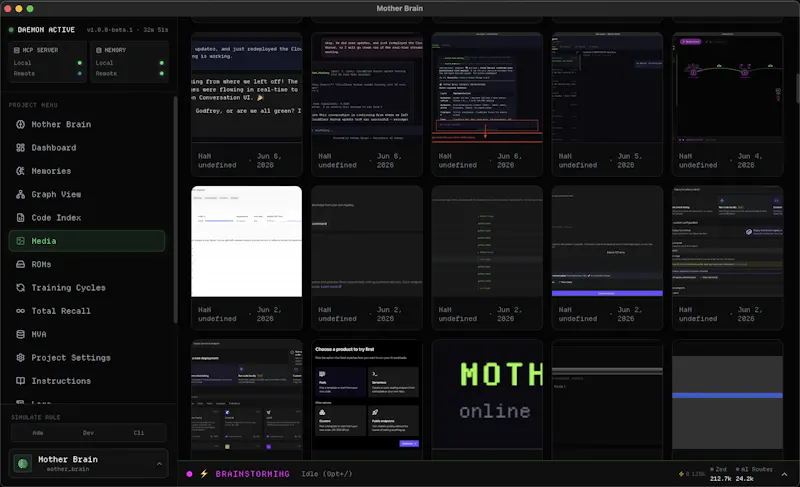The width and height of the screenshot is (800, 487).
Task: Click the Mother Brain window title
Action: coord(399,8)
